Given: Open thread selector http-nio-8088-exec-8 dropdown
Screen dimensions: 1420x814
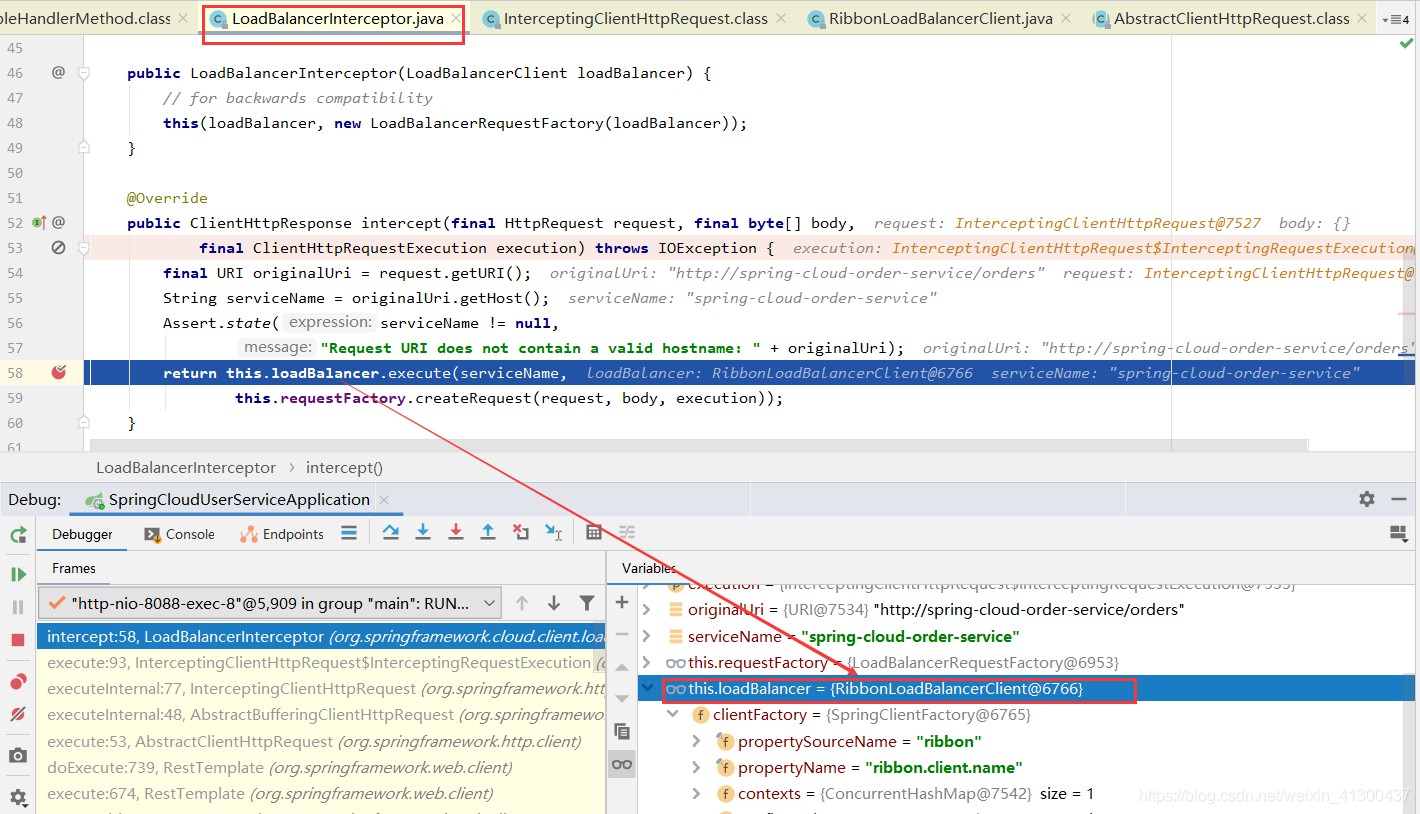Looking at the screenshot, I should (x=270, y=603).
